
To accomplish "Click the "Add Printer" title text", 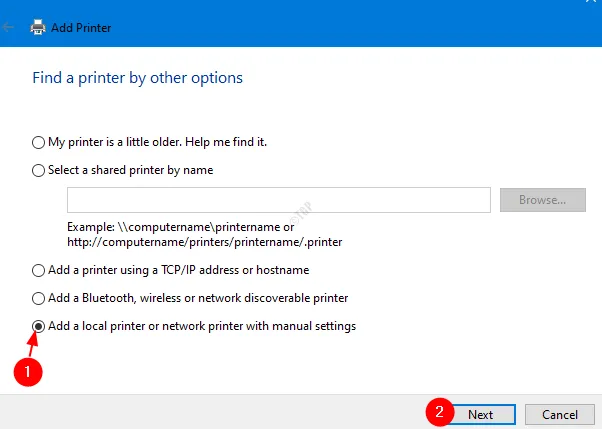I will (83, 28).
